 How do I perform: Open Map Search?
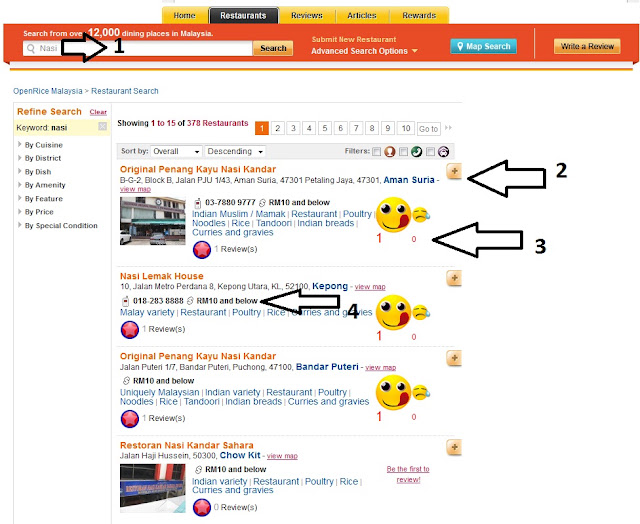(x=483, y=46)
